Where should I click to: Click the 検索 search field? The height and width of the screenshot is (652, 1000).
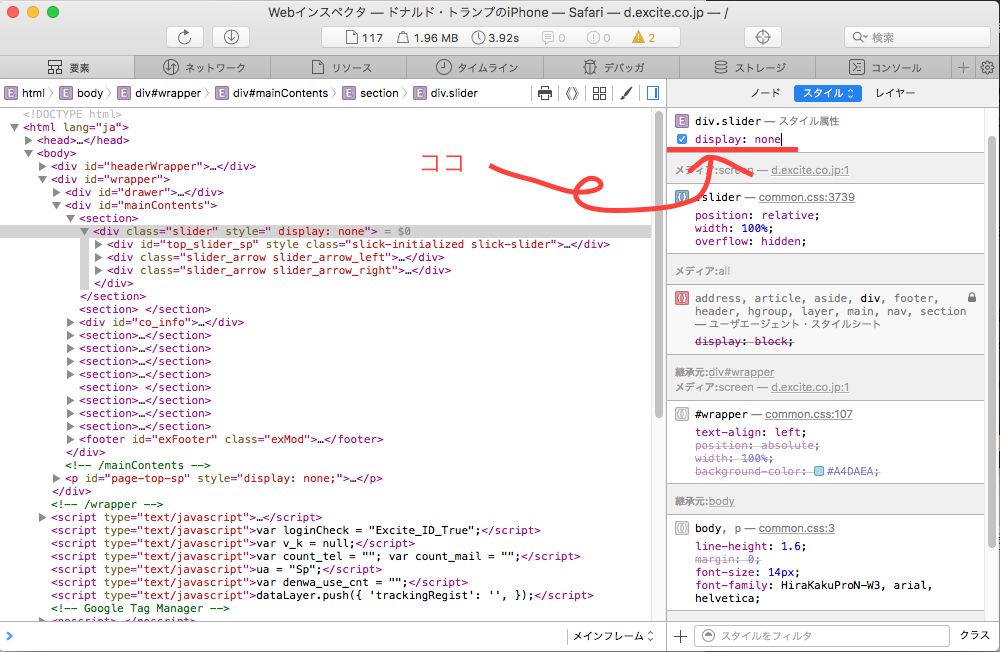tap(918, 38)
